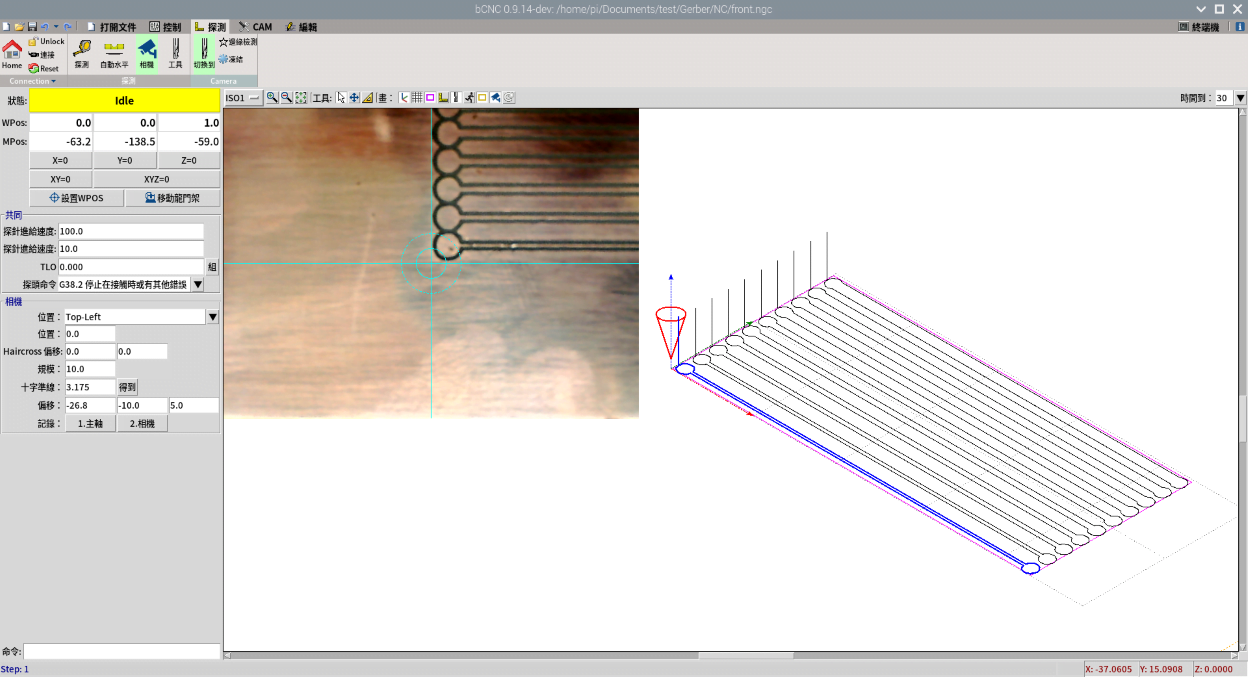This screenshot has height=677, width=1248.
Task: Open the 控制 control tab
Action: pos(165,27)
